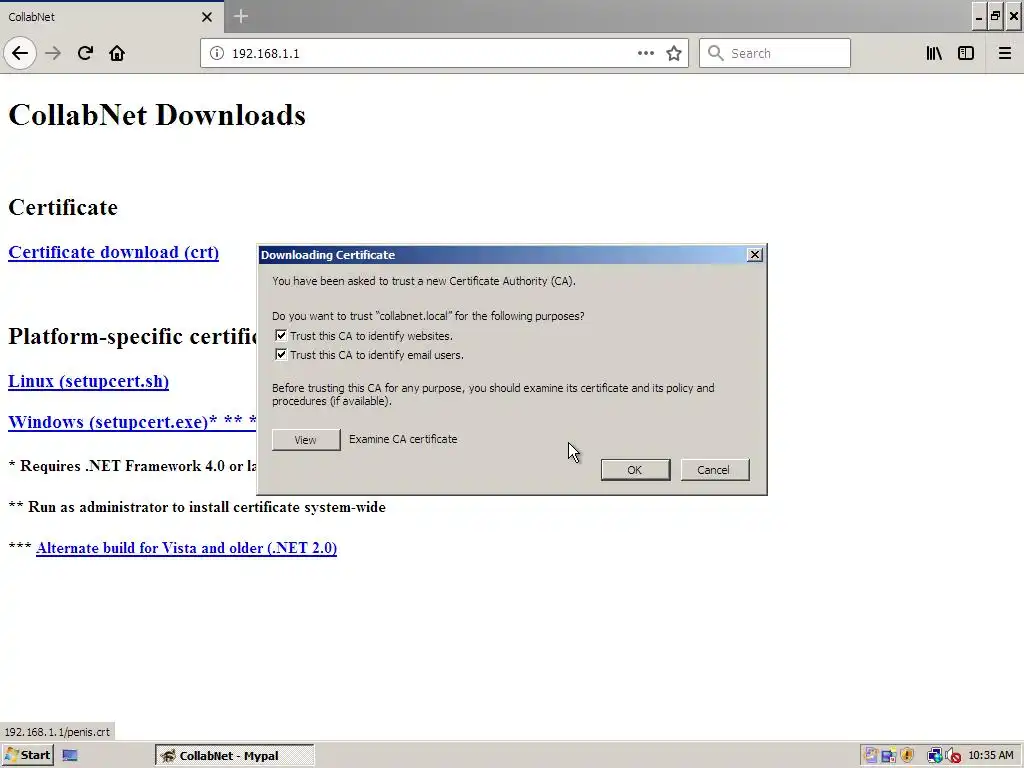Viewport: 1024px width, 768px height.
Task: Minimize the browser window
Action: pyautogui.click(x=978, y=16)
